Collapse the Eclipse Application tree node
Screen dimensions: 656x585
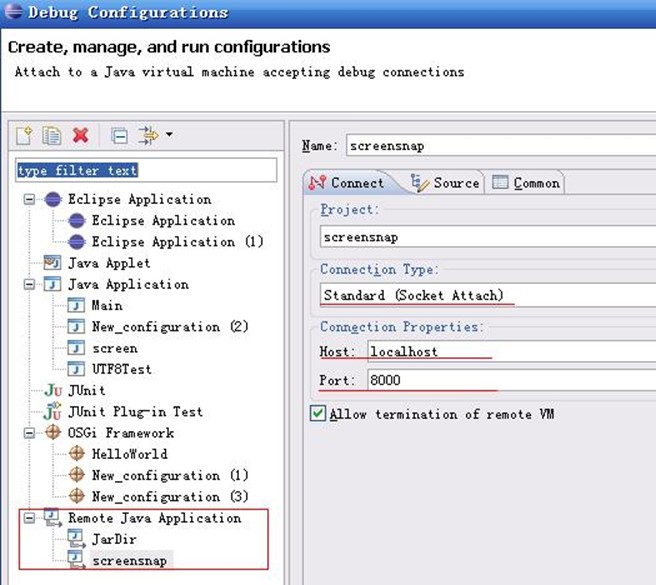(30, 200)
